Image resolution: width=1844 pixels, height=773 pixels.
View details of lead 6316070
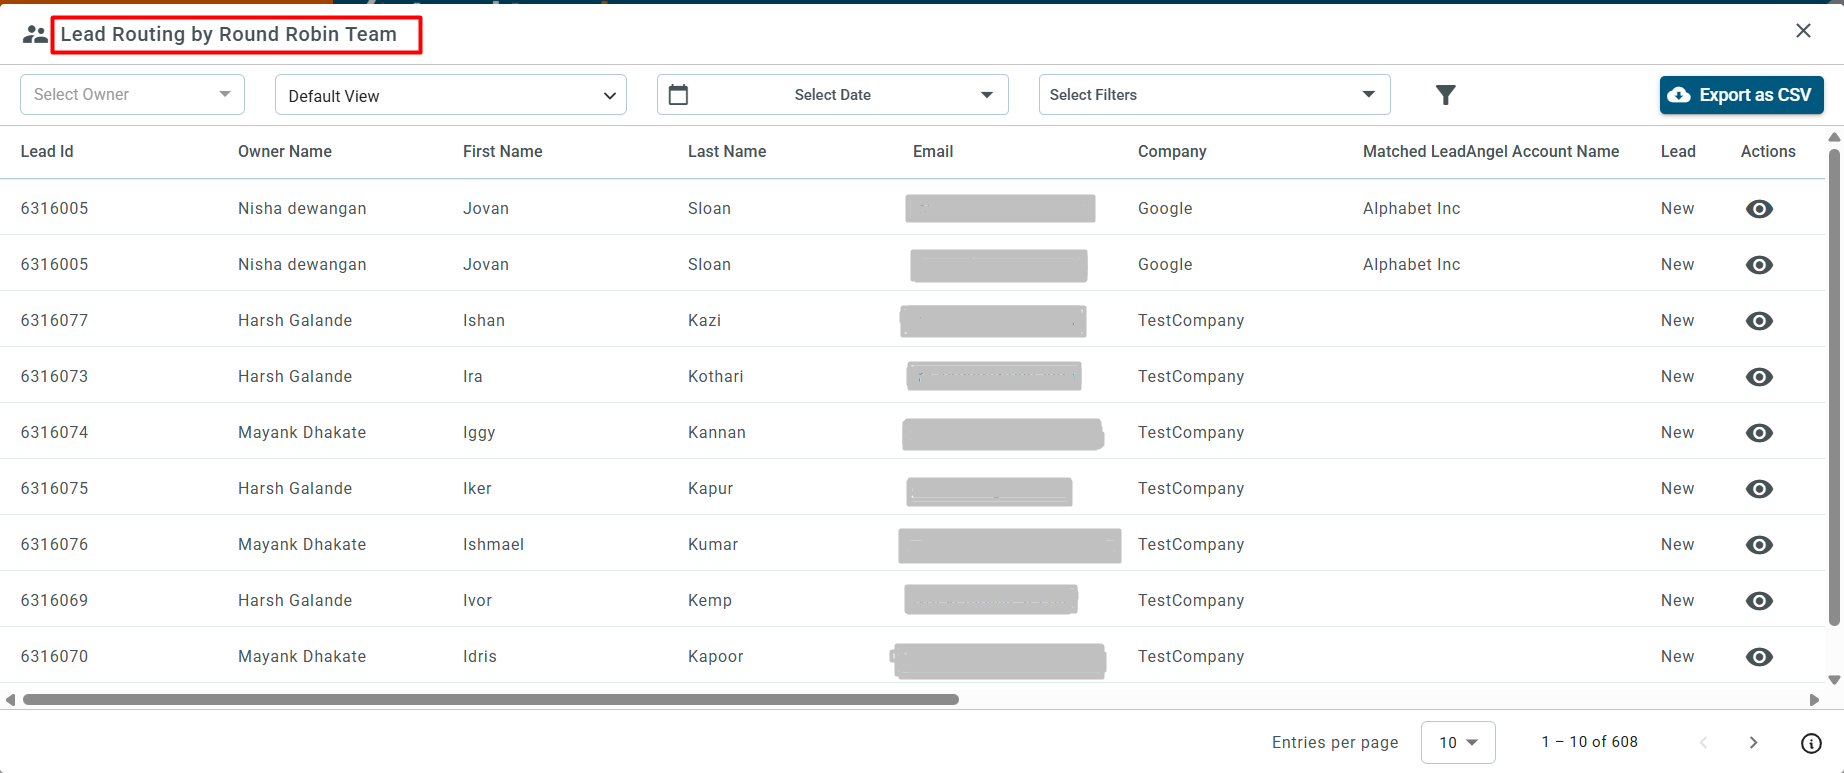tap(1759, 657)
